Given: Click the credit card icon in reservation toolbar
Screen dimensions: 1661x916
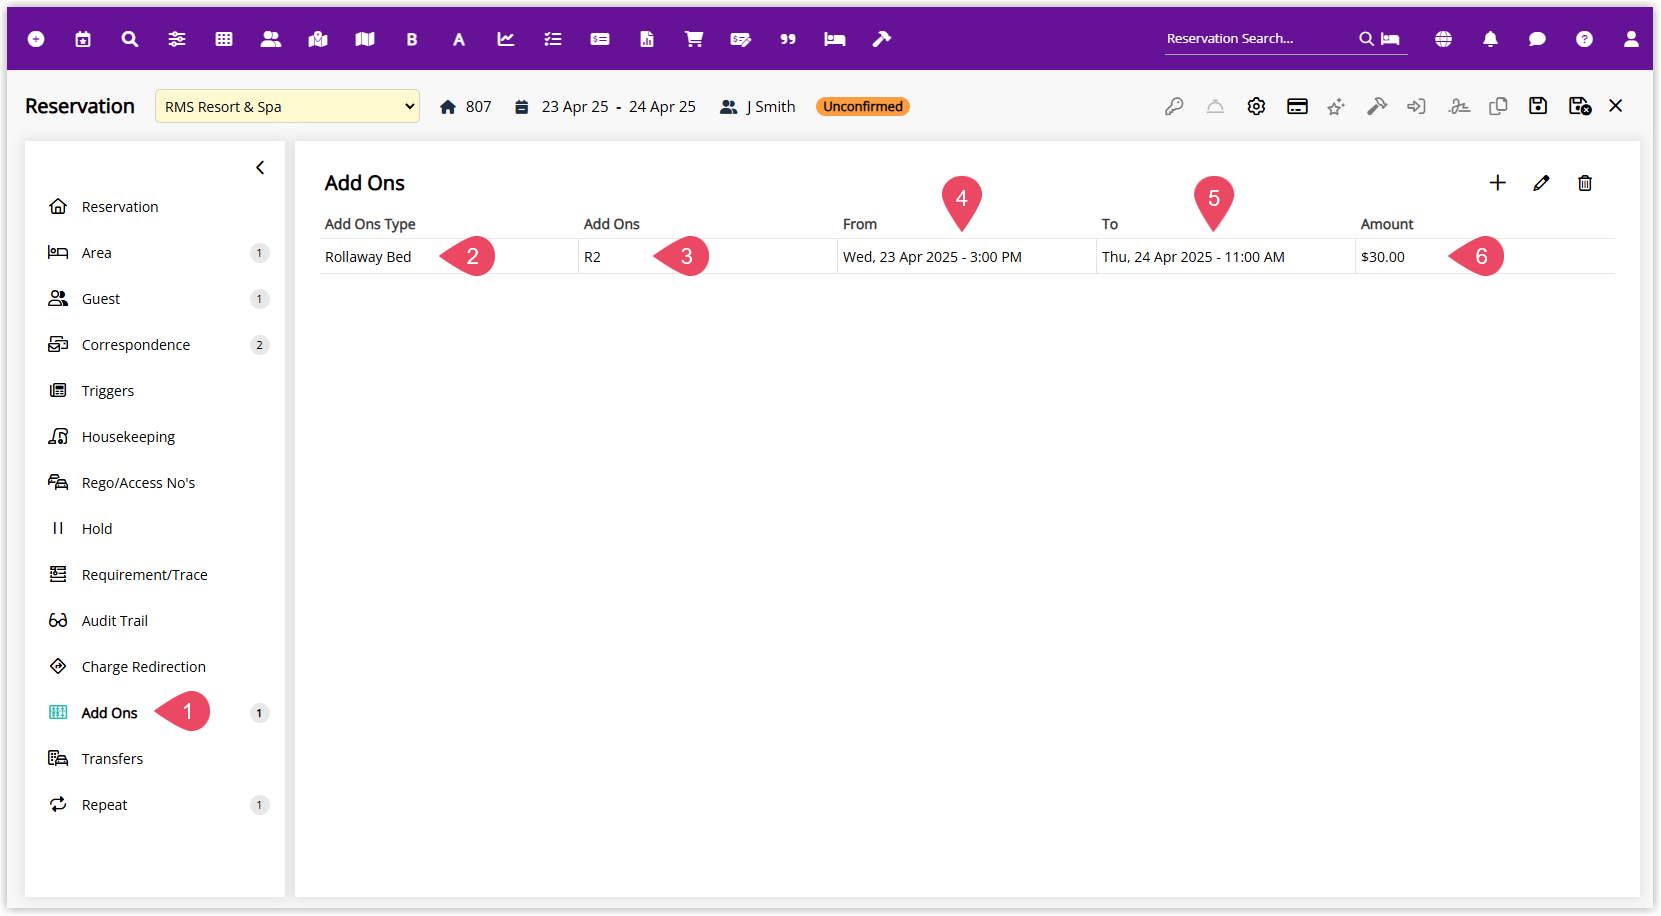Looking at the screenshot, I should pos(1297,106).
